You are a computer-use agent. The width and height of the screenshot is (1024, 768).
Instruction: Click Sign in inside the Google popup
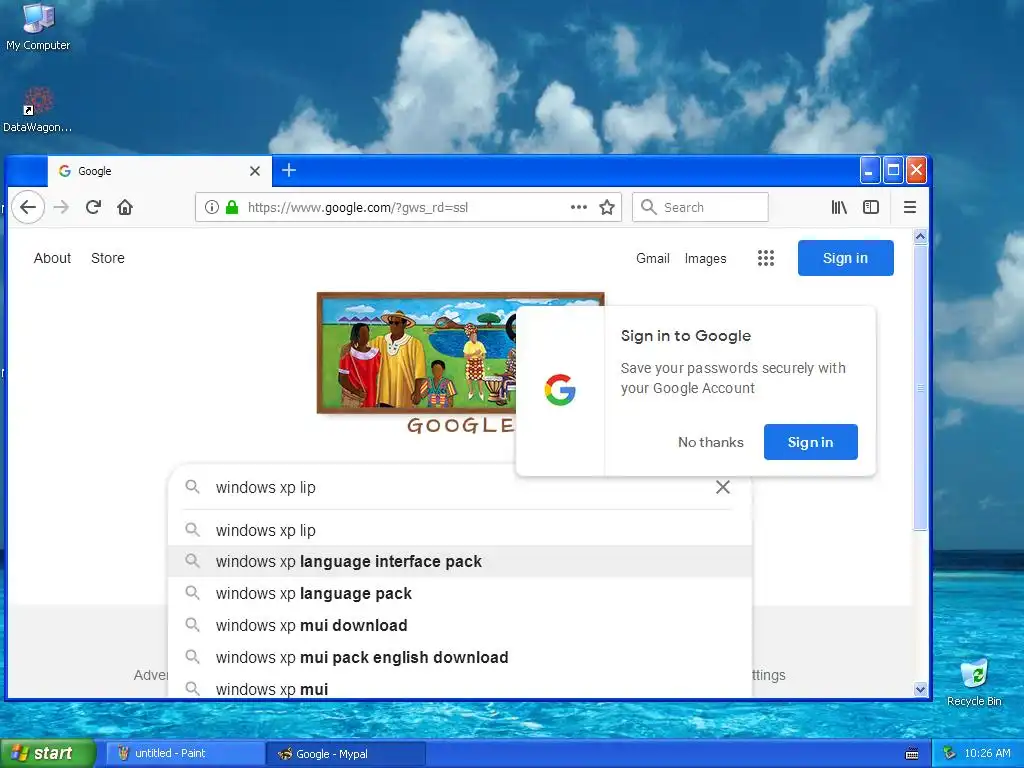tap(810, 442)
